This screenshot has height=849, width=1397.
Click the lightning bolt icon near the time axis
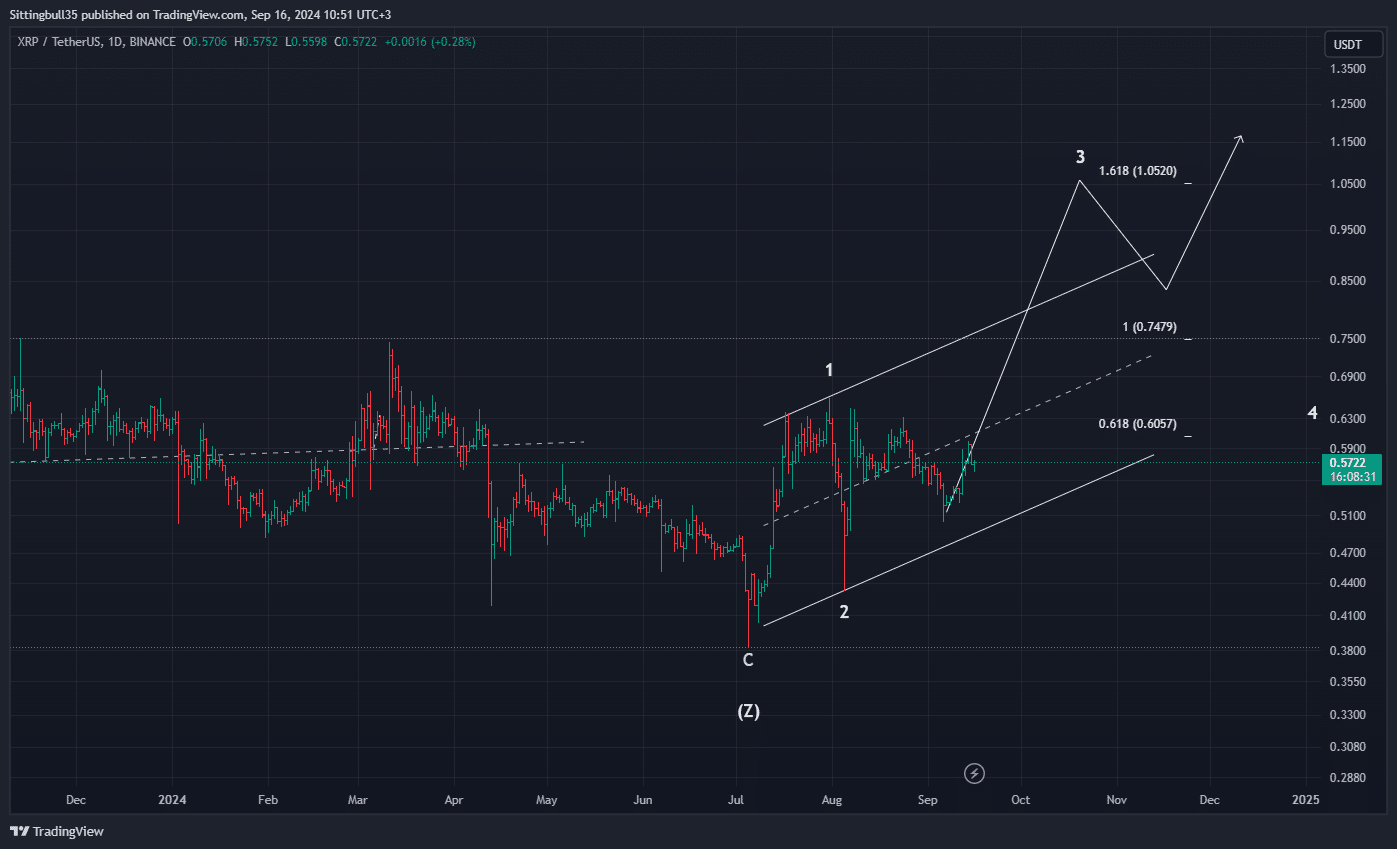(x=975, y=773)
